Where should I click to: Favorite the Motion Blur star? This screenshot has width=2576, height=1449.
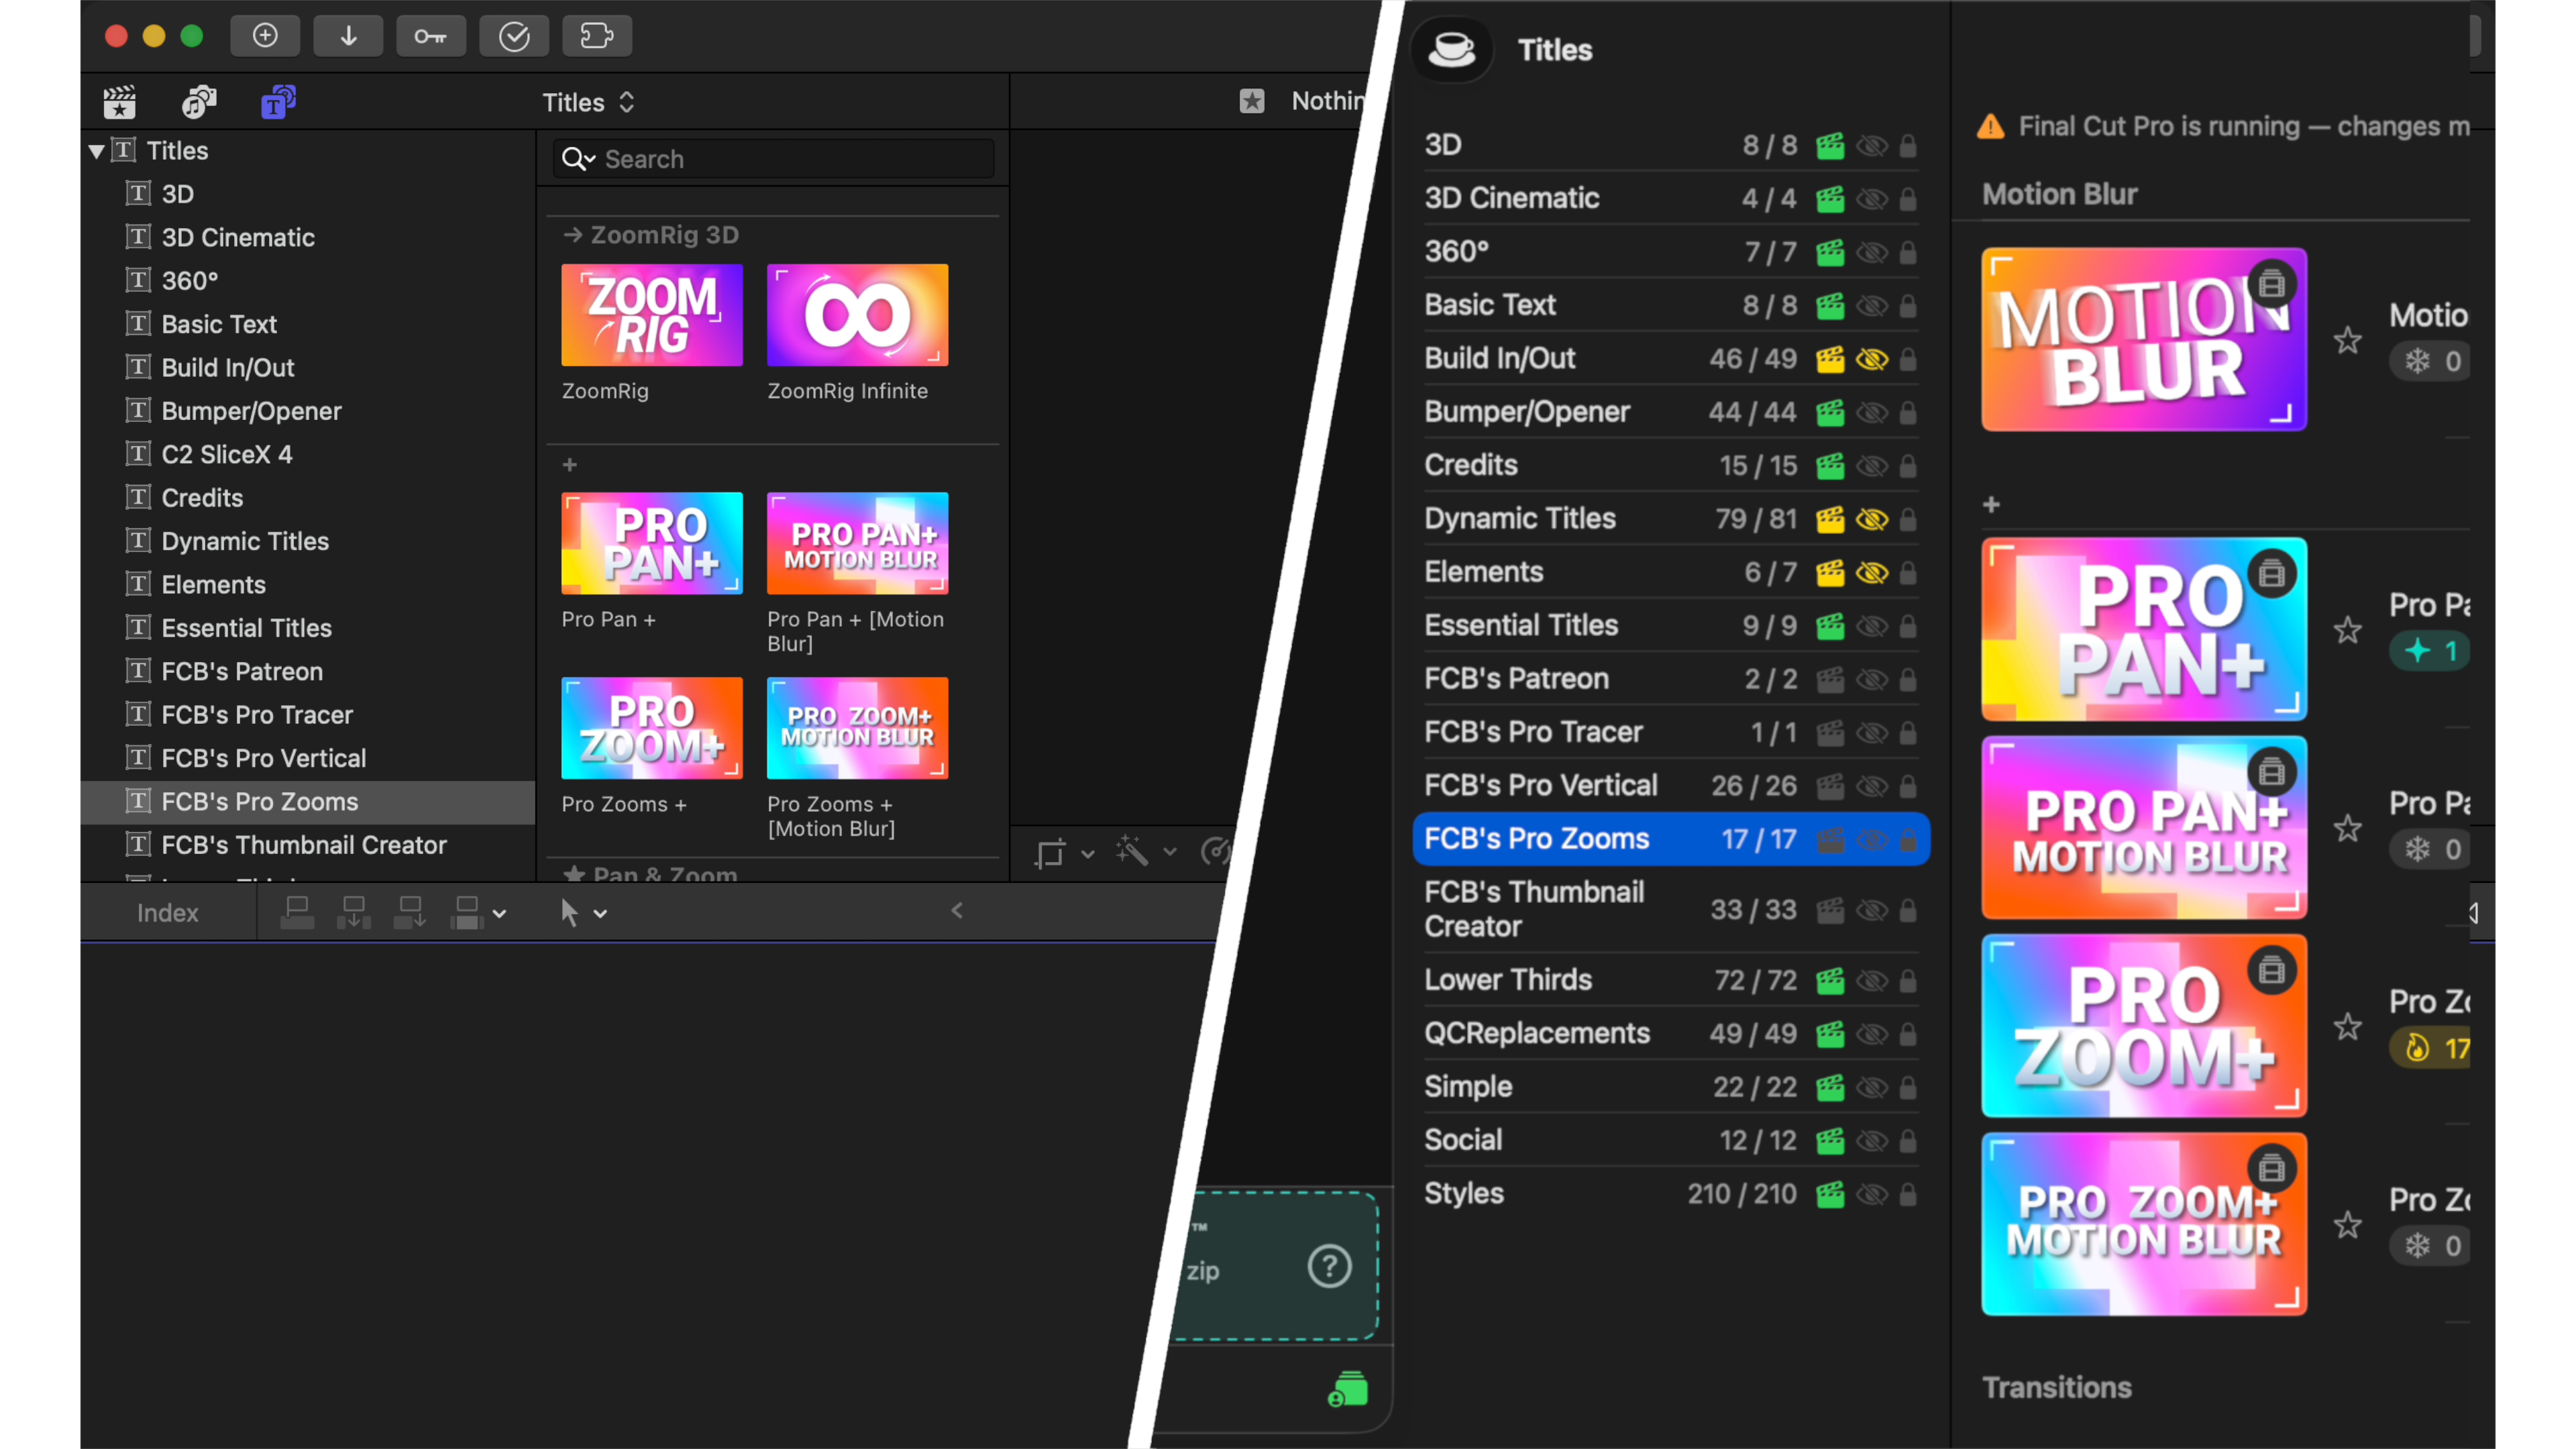pos(2347,341)
